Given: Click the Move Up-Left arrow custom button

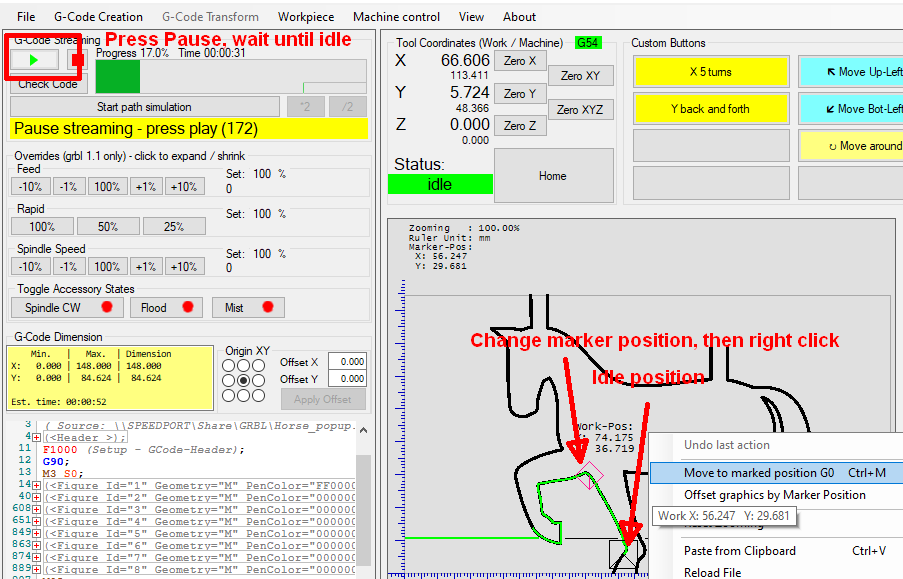Looking at the screenshot, I should 850,72.
